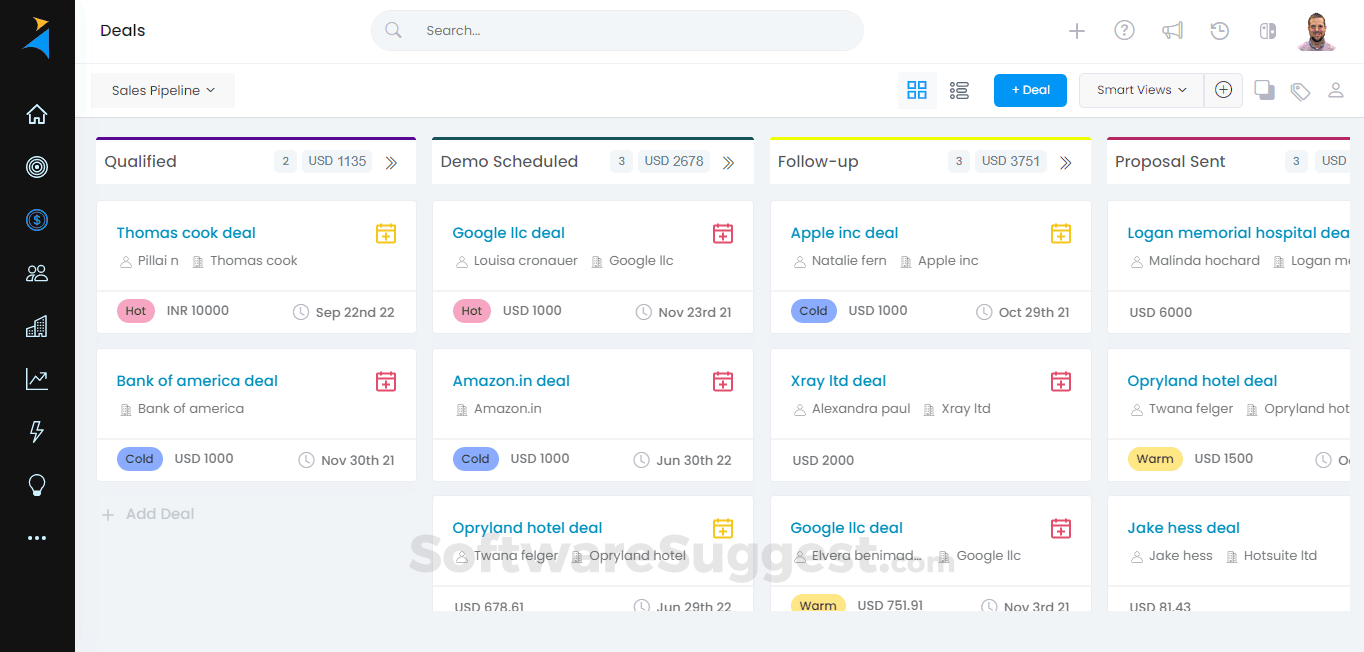
Task: Open the Jake hess deal link
Action: (1183, 528)
